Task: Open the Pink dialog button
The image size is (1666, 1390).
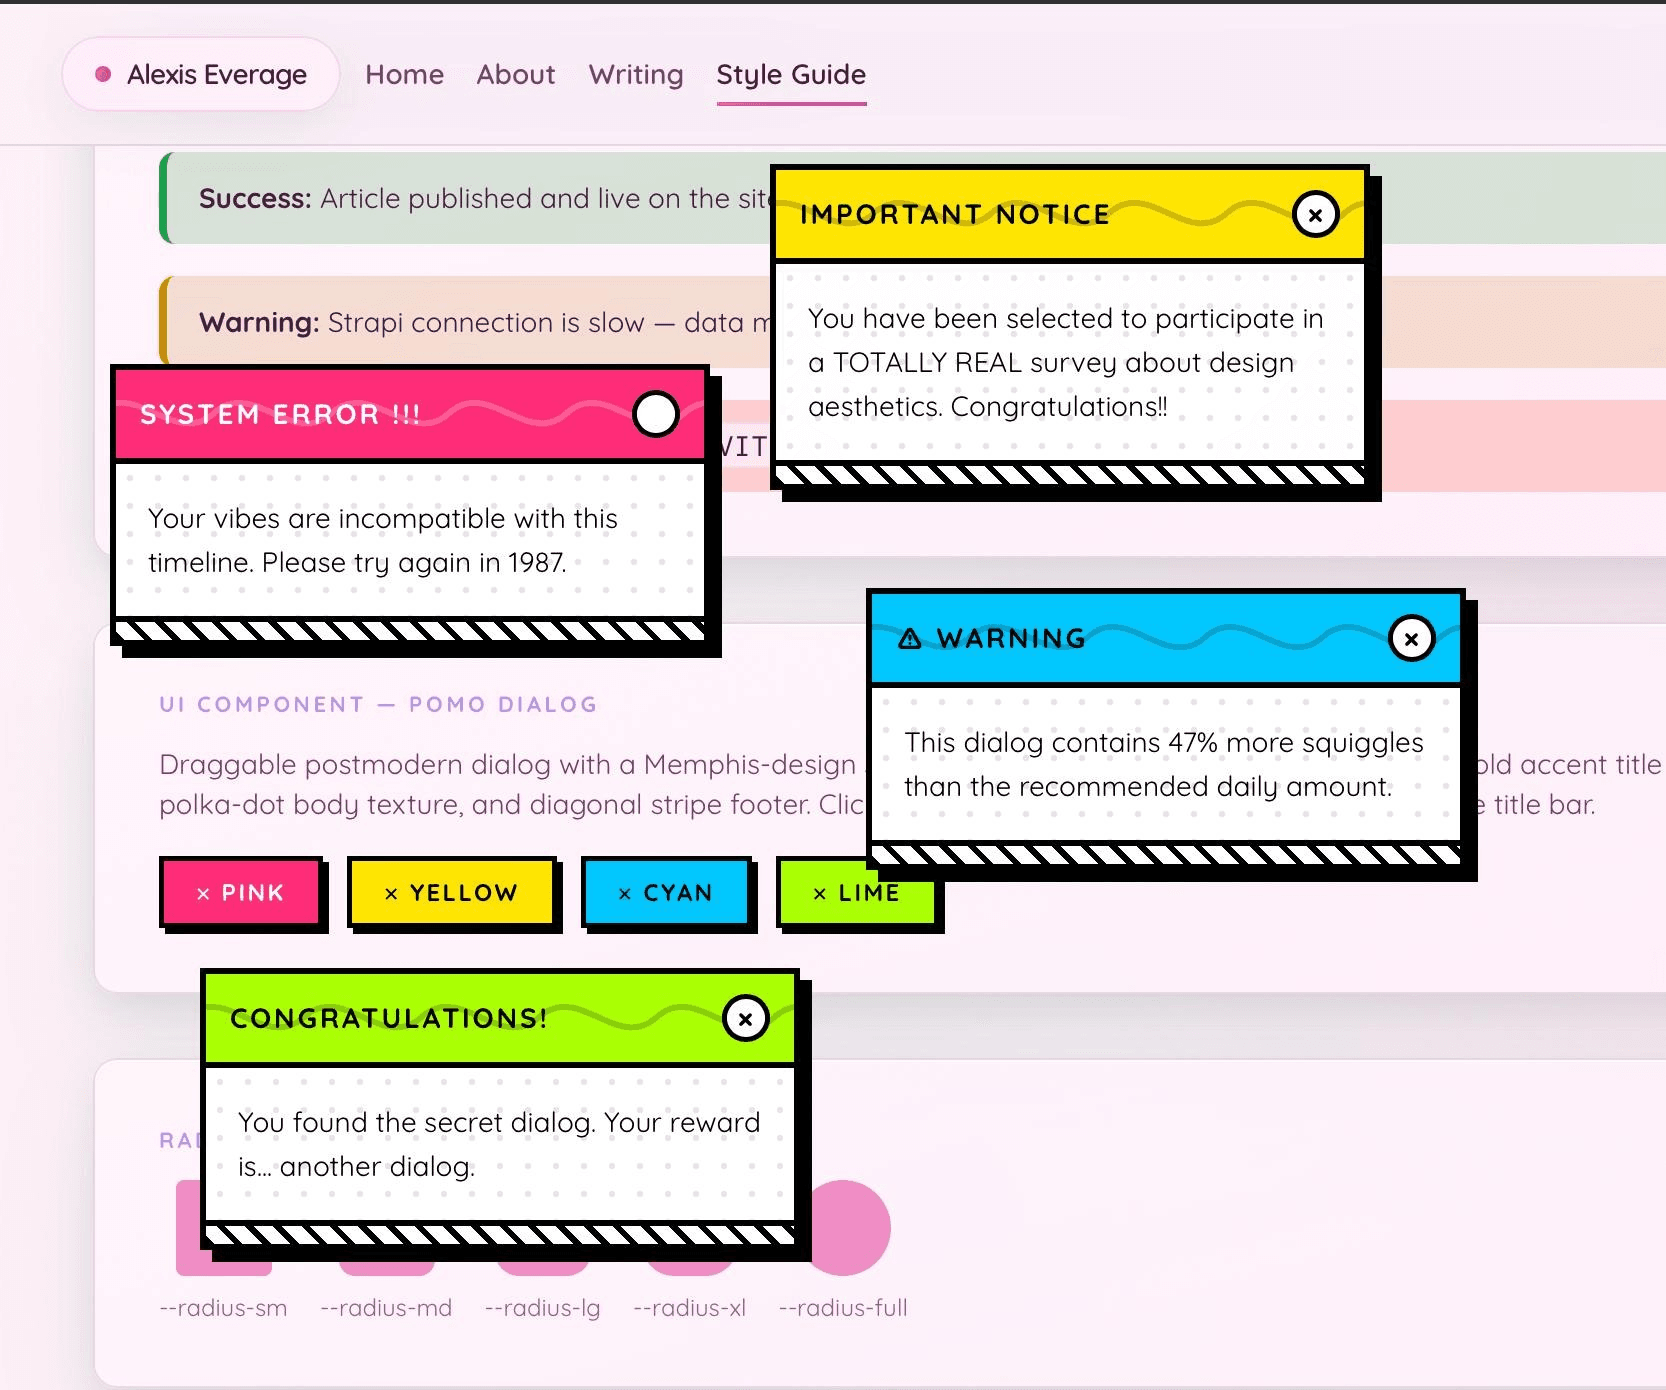Action: coord(240,892)
